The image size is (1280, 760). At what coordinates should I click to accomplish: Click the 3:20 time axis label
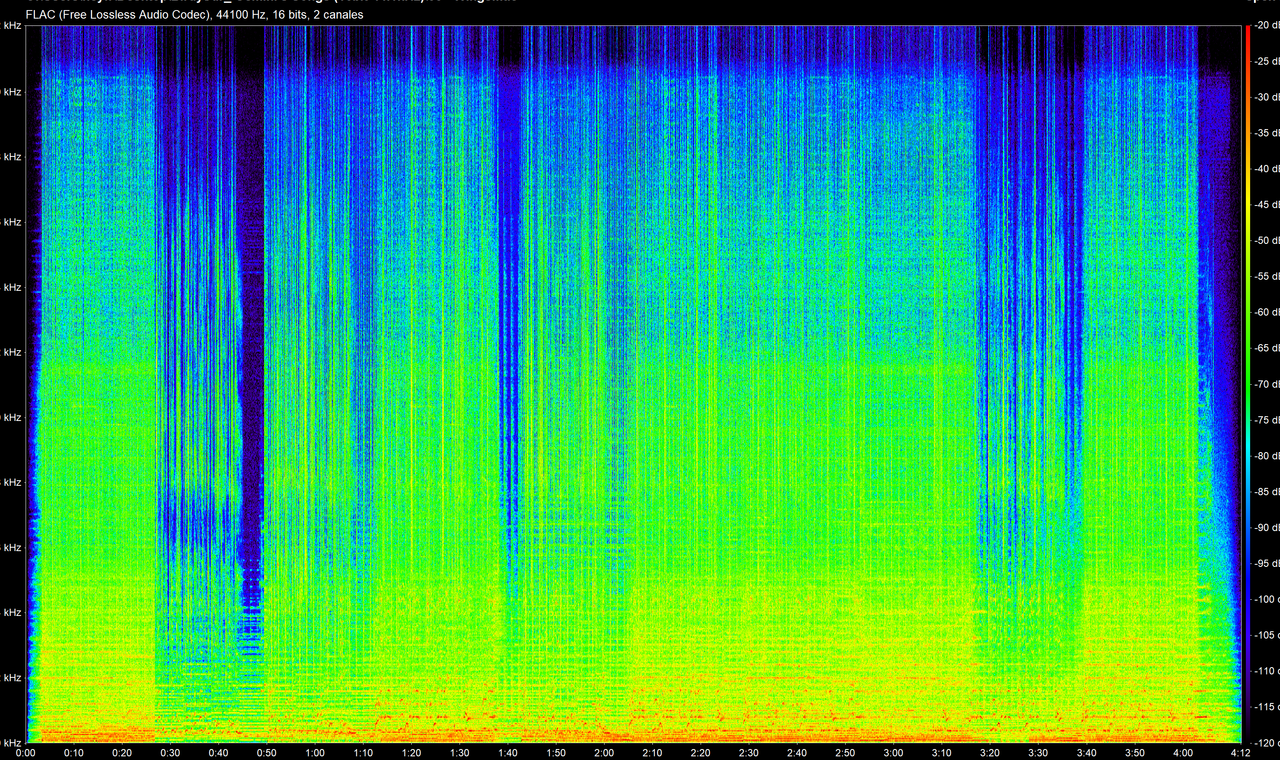tap(990, 752)
